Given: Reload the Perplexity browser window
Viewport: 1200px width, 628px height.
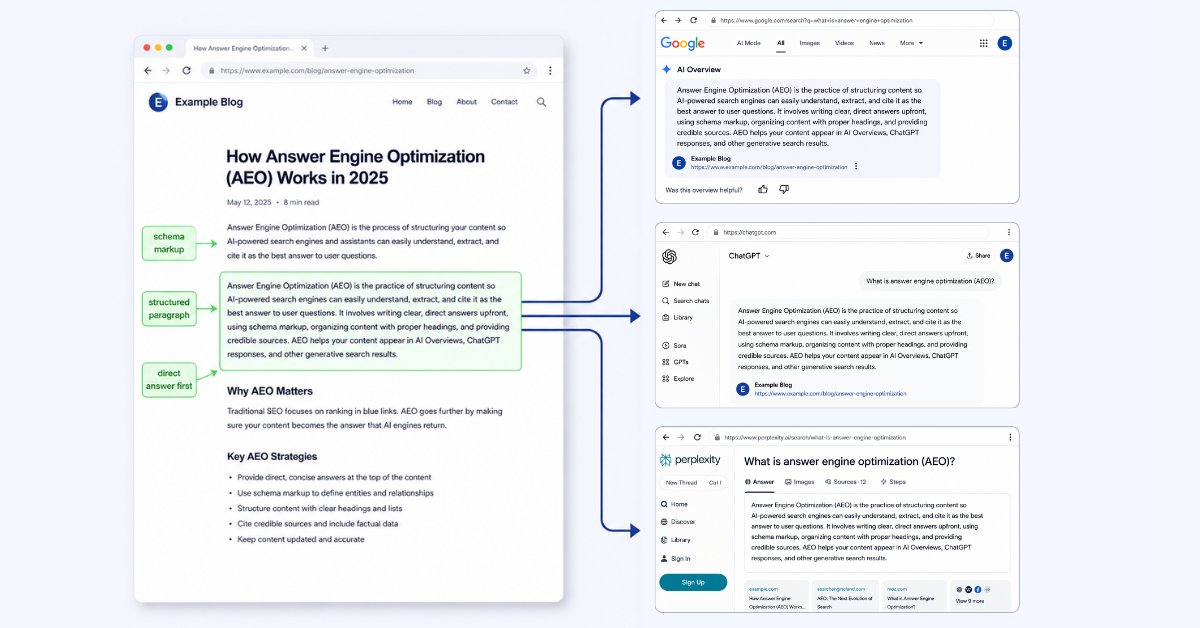Looking at the screenshot, I should tap(695, 437).
